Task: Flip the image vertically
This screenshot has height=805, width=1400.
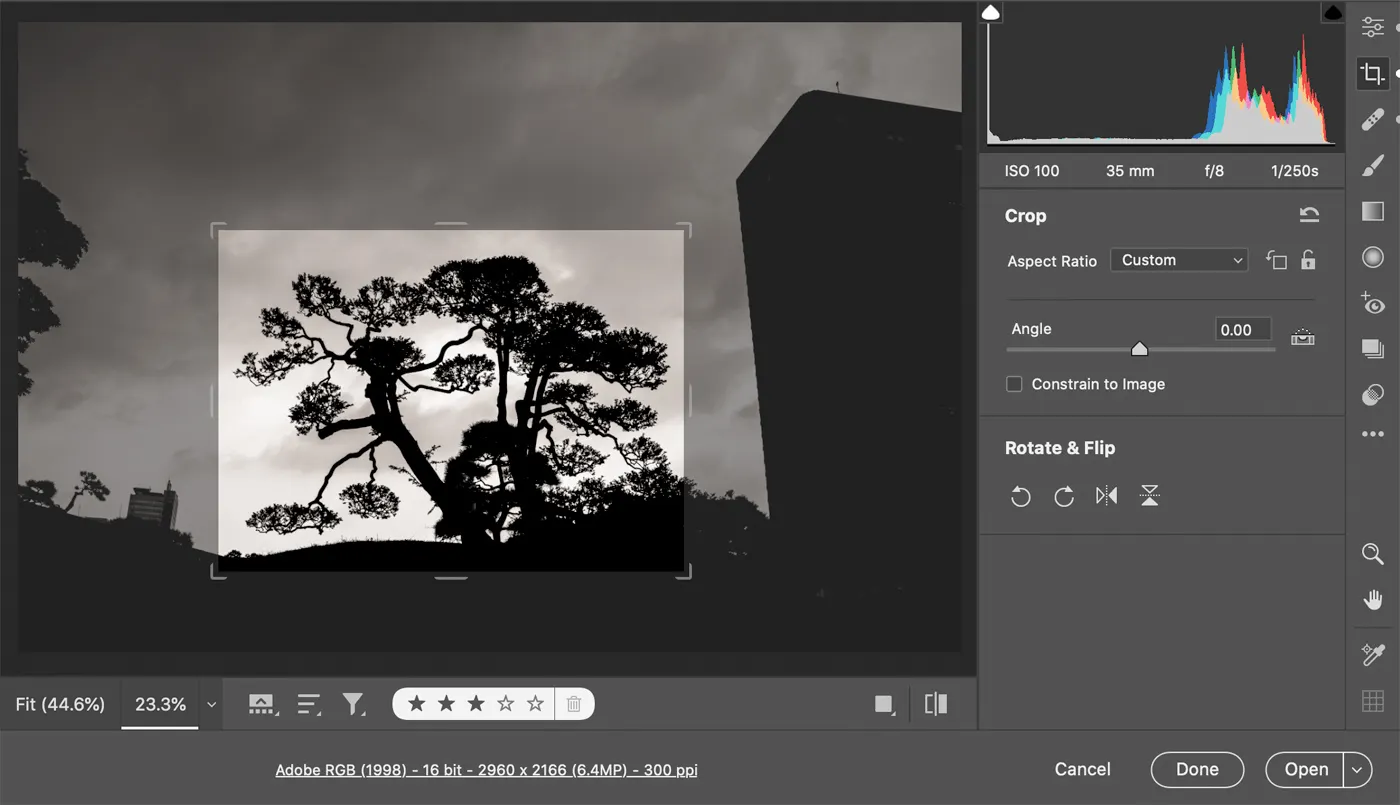Action: click(x=1149, y=496)
